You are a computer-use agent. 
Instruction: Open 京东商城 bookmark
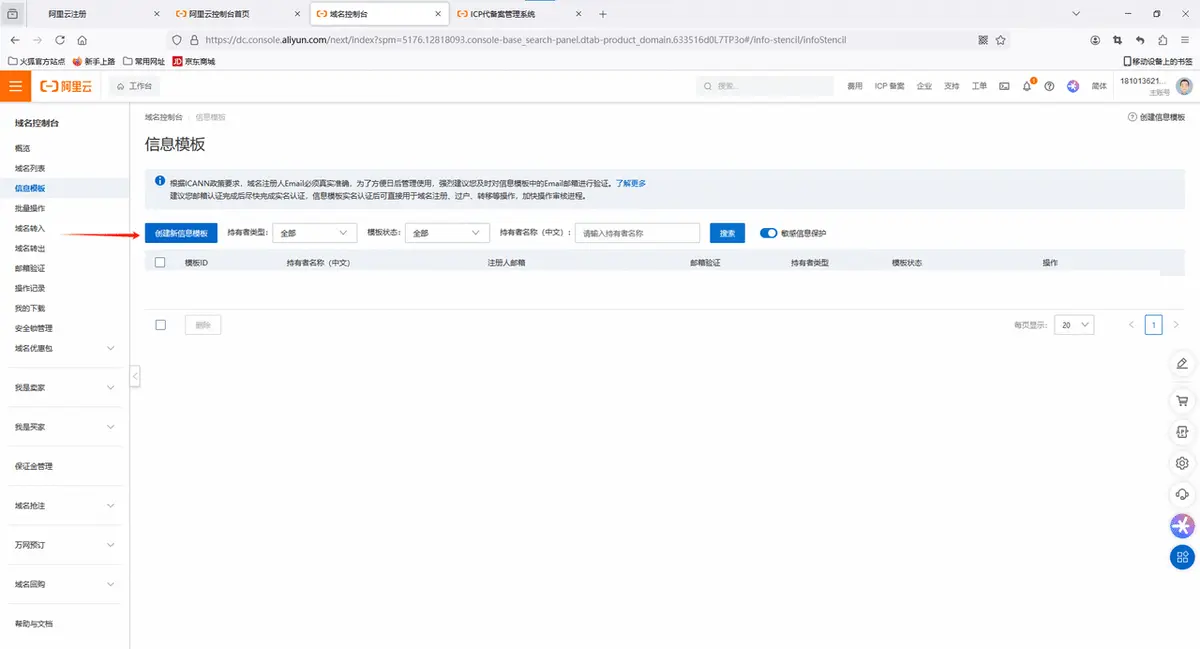click(x=194, y=62)
